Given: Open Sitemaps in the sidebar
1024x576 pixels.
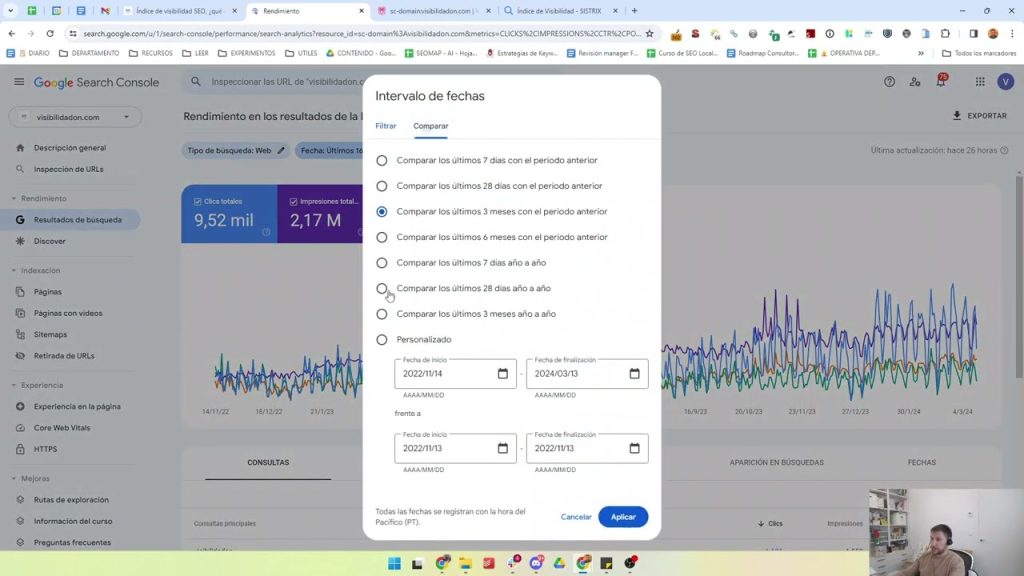Looking at the screenshot, I should point(50,334).
